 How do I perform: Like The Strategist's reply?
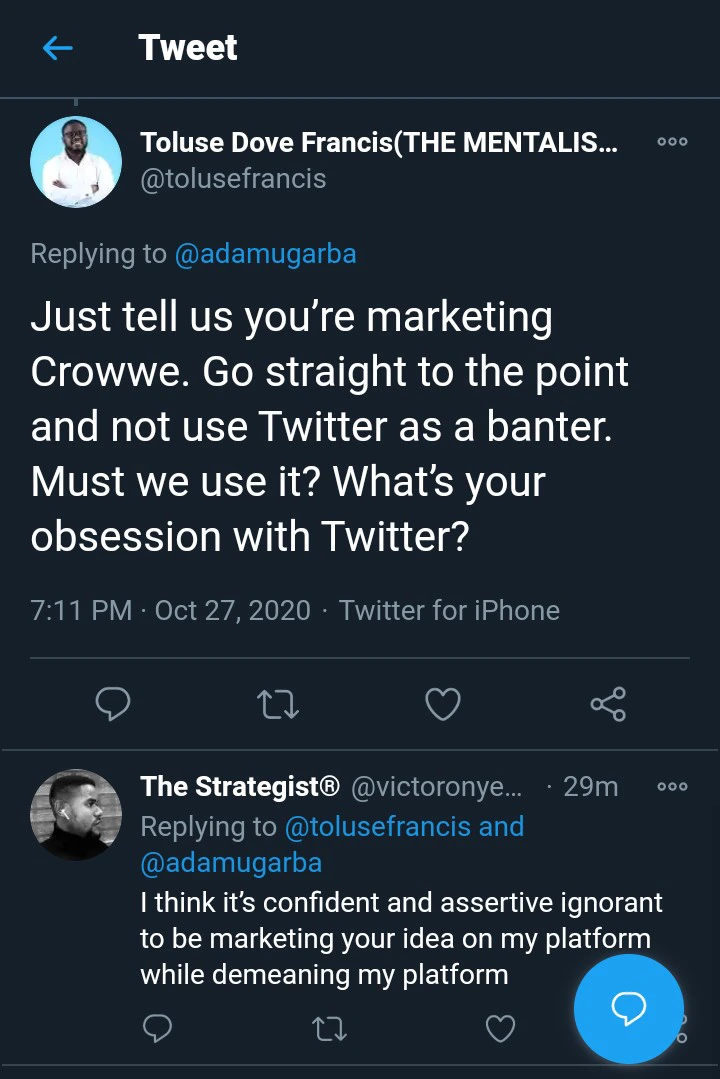point(500,1027)
